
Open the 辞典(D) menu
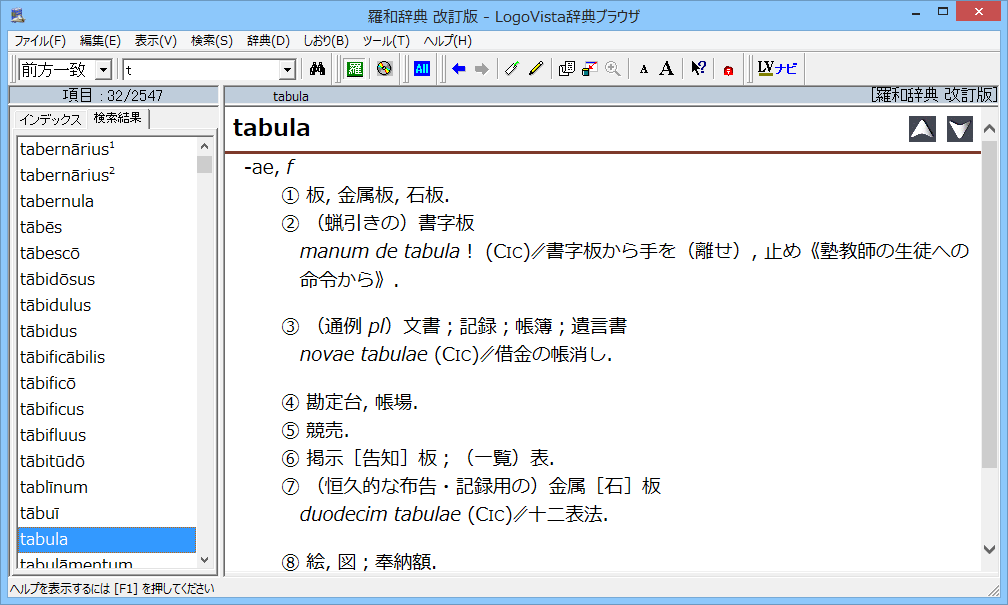[268, 41]
